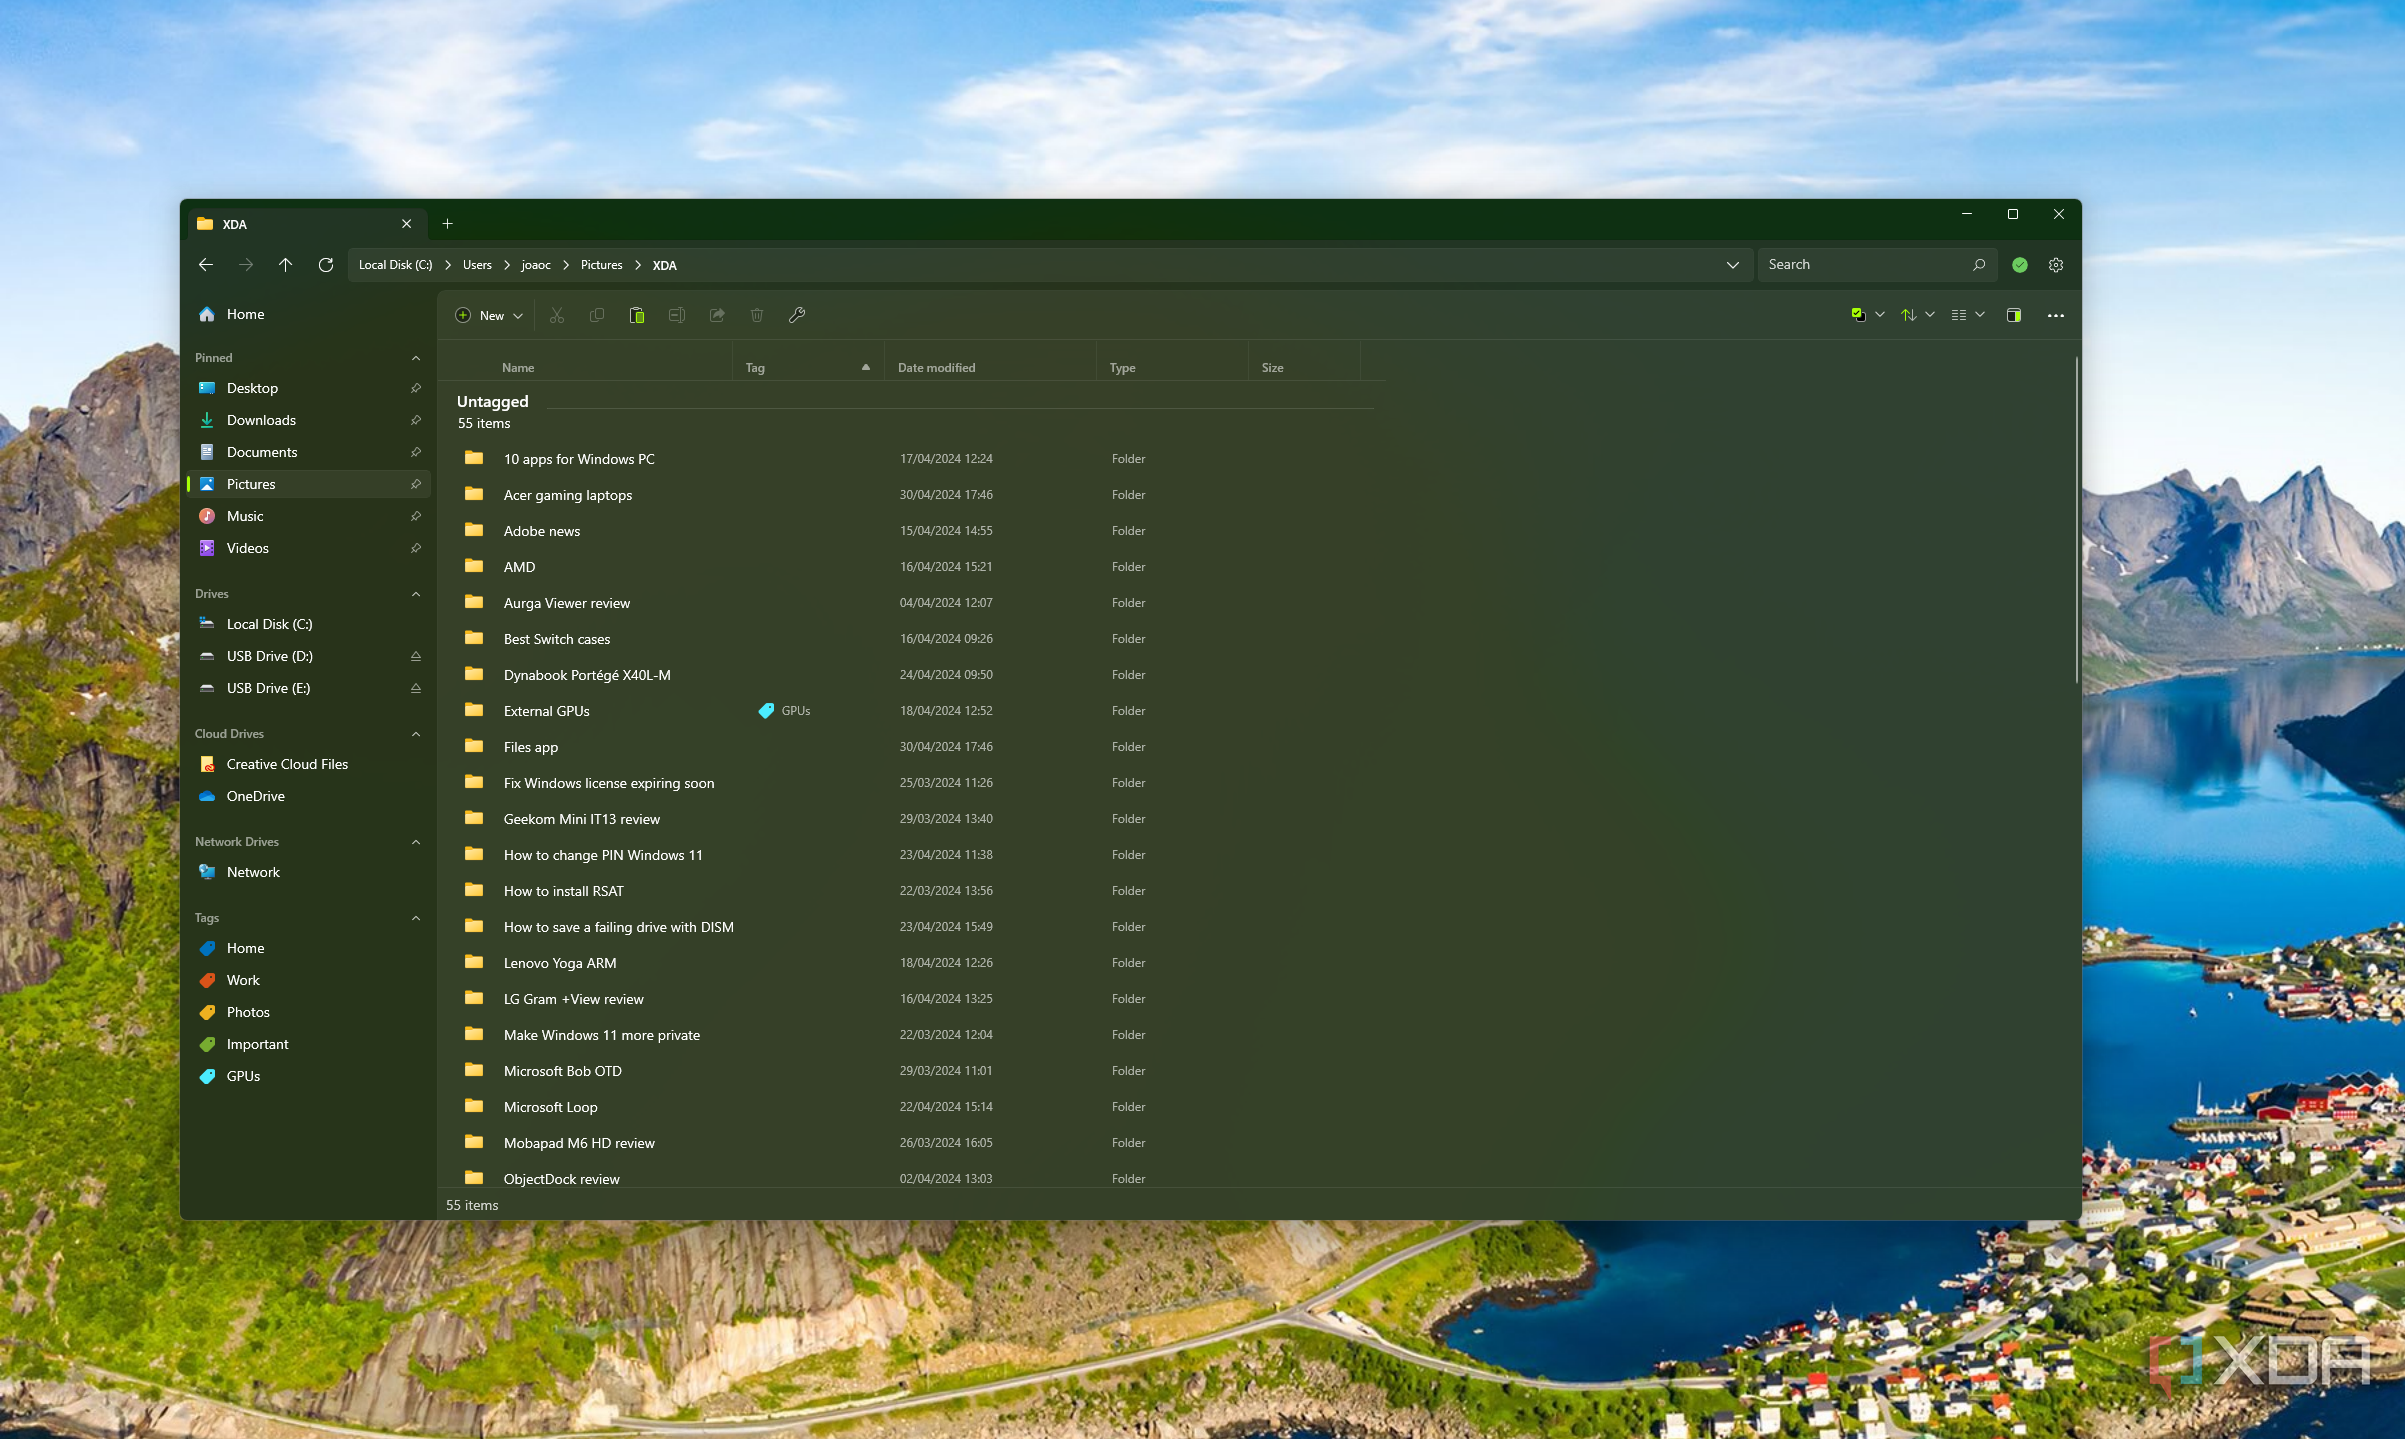2405x1439 pixels.
Task: Click the Cut scissors icon in toolbar
Action: pyautogui.click(x=557, y=315)
